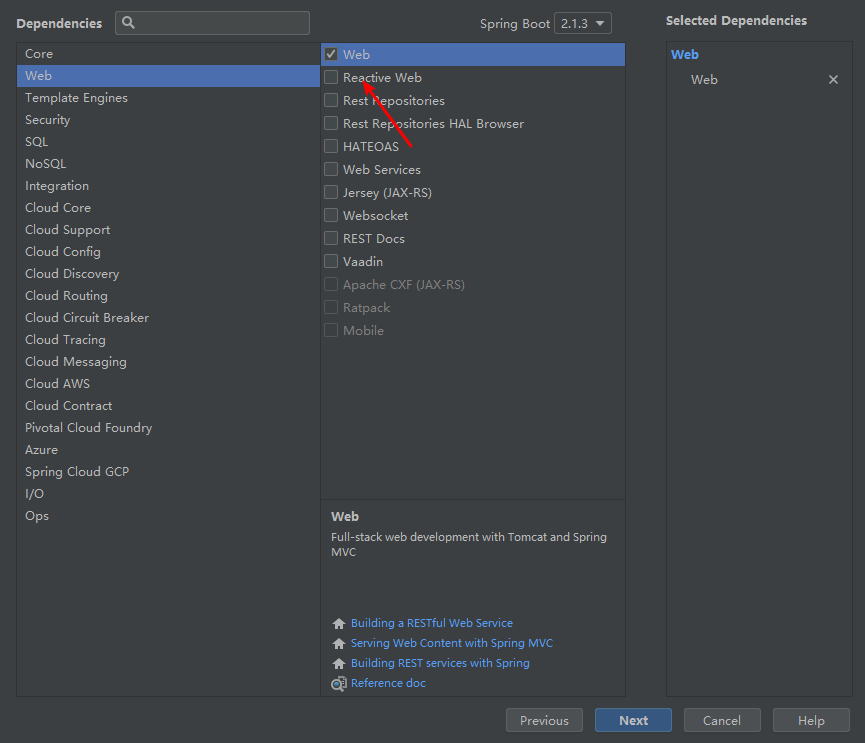Select the Security category in list
This screenshot has height=743, width=865.
pos(48,120)
